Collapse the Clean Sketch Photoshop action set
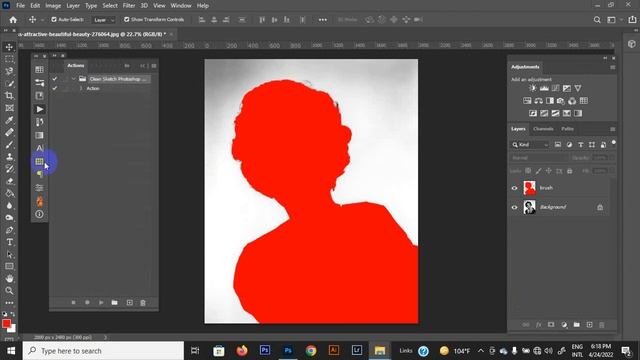Image resolution: width=640 pixels, height=360 pixels. (73, 79)
